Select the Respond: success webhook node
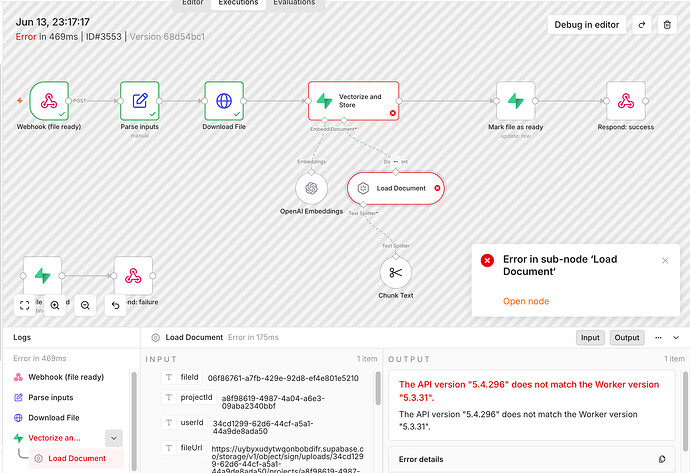The width and height of the screenshot is (690, 473). pyautogui.click(x=626, y=101)
